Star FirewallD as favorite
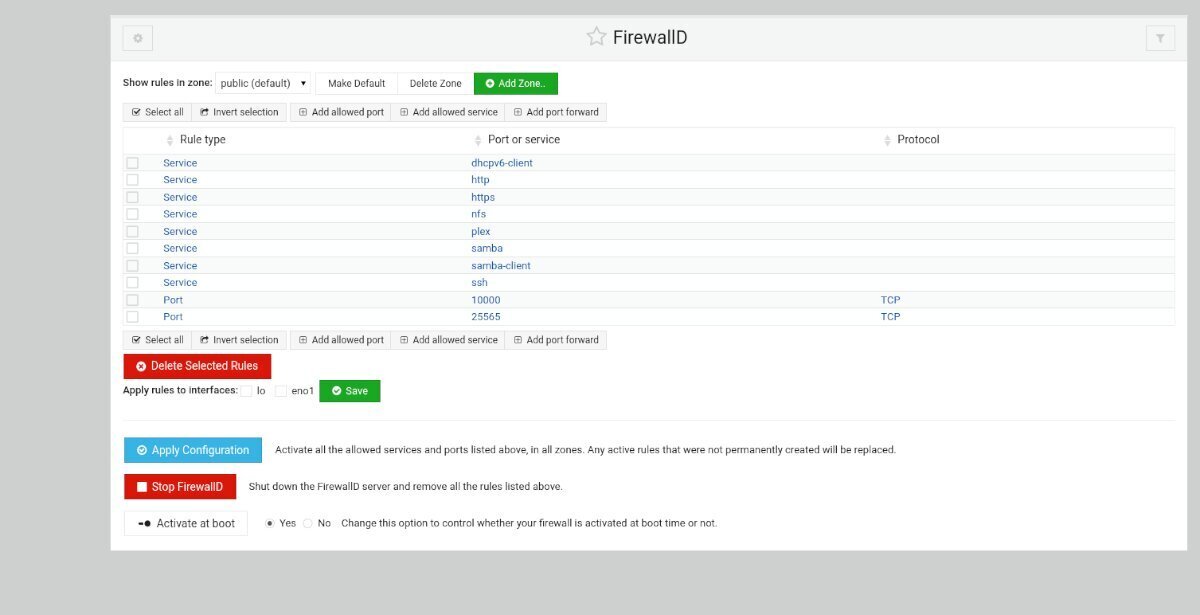The width and height of the screenshot is (1200, 615). tap(596, 37)
